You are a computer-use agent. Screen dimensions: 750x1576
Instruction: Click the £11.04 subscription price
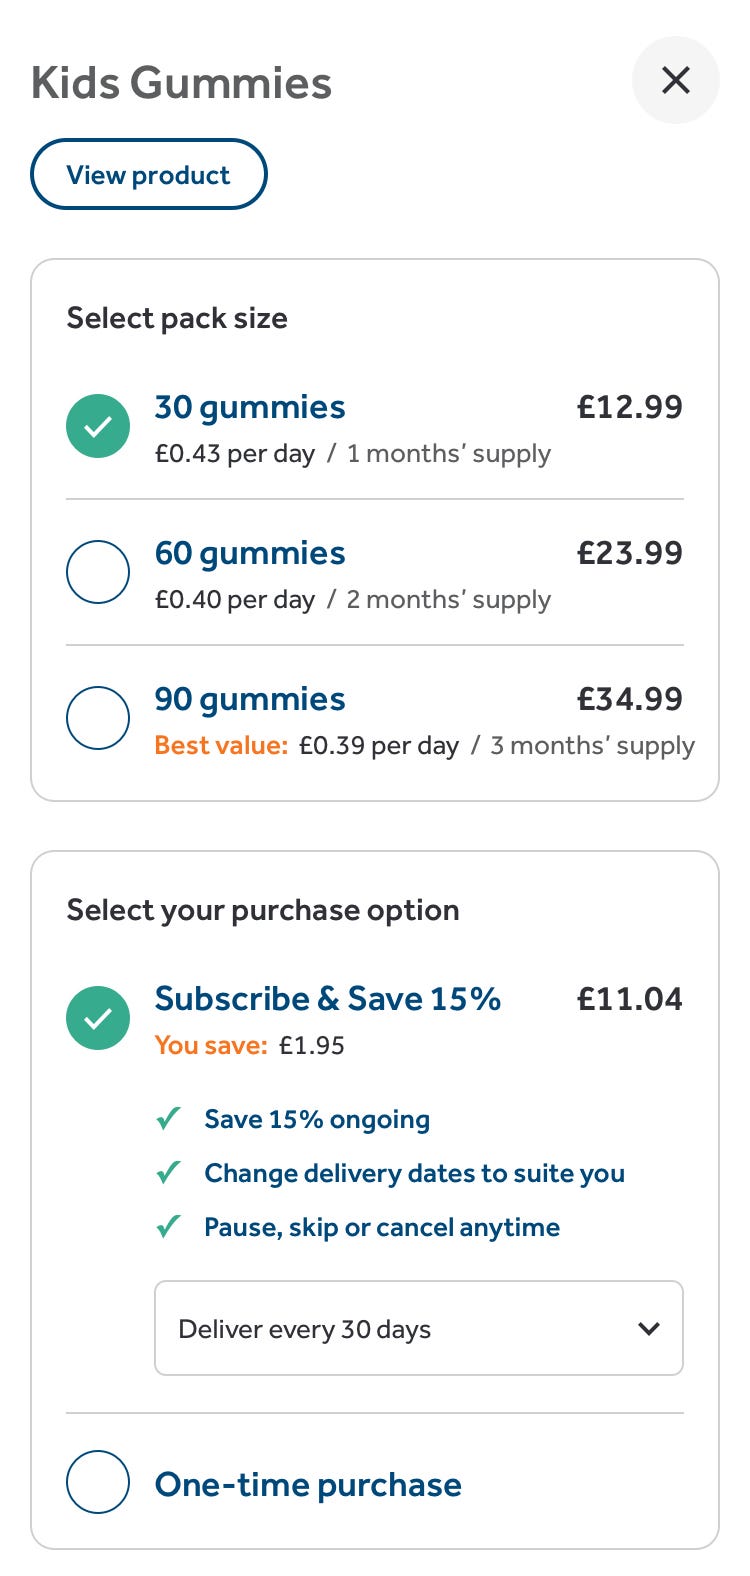tap(630, 999)
